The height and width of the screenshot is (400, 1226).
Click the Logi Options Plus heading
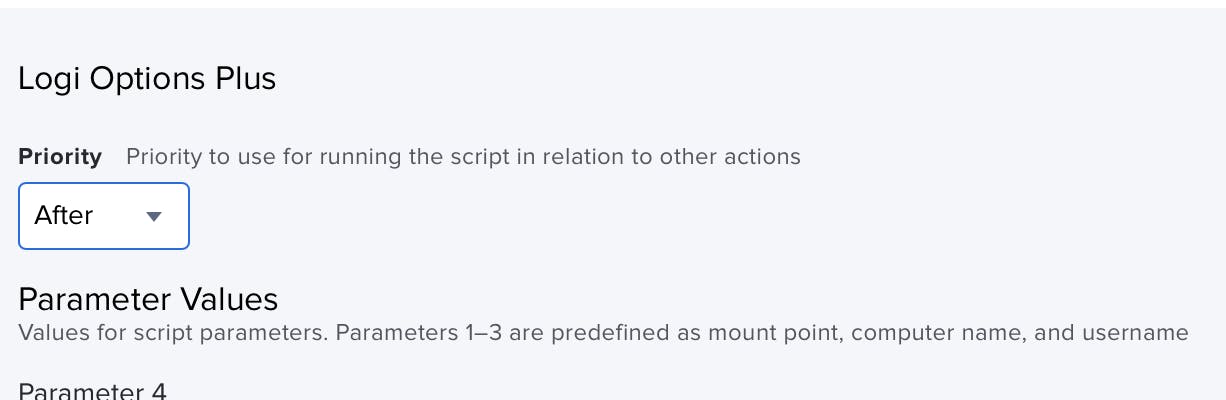147,79
